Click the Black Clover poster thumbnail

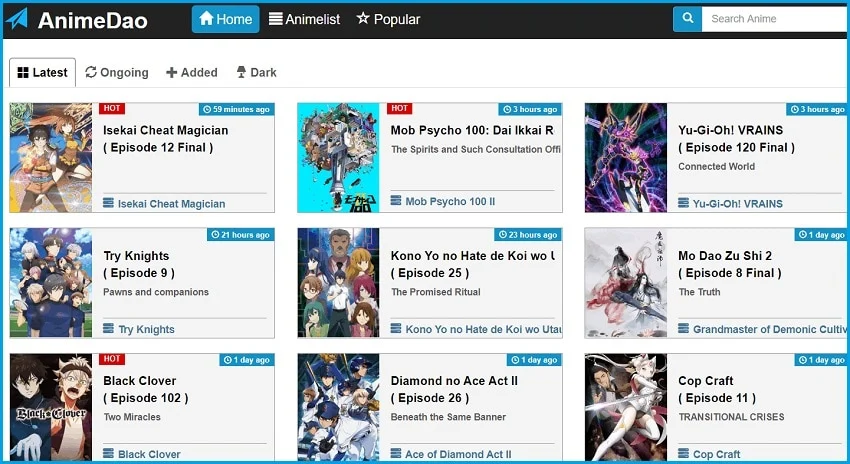[x=51, y=407]
